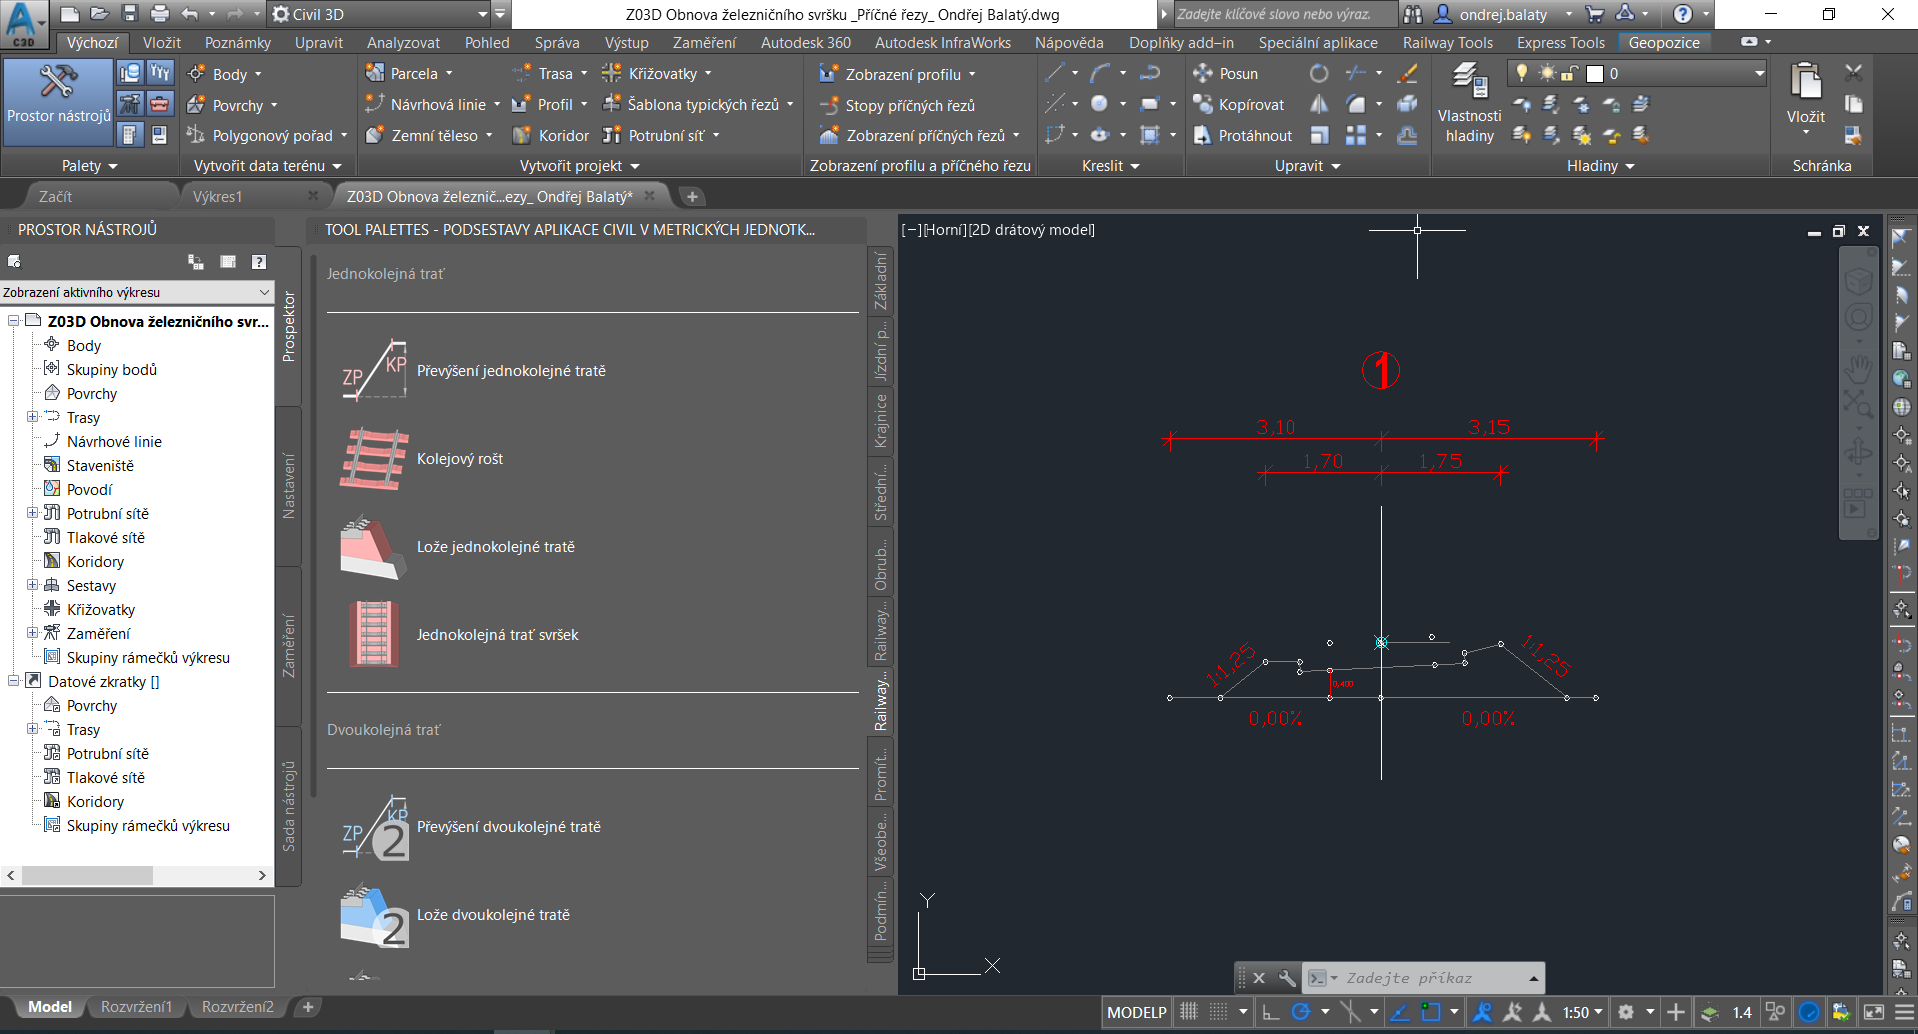
Task: Click the Erase tool icon
Action: [x=1407, y=73]
